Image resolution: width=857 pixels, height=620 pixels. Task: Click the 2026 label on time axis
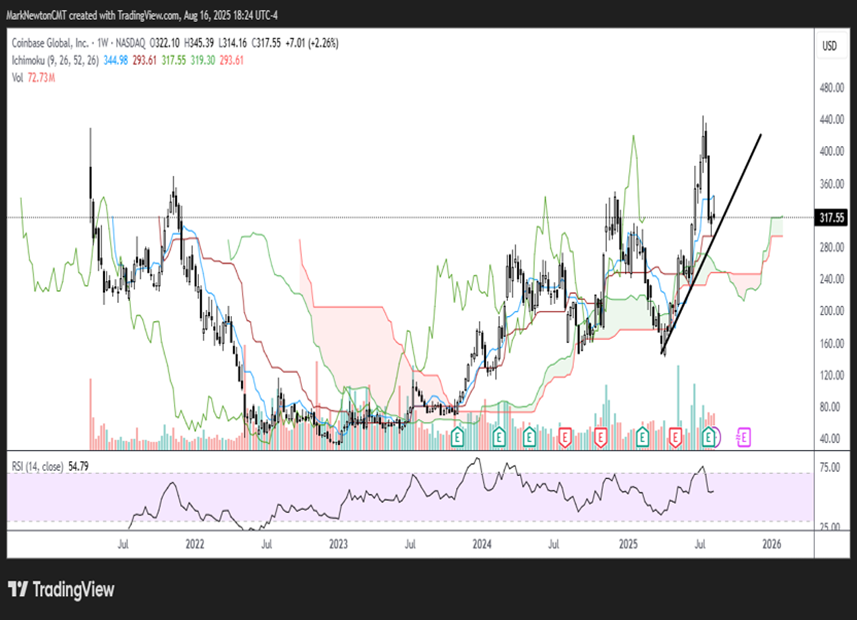point(771,544)
